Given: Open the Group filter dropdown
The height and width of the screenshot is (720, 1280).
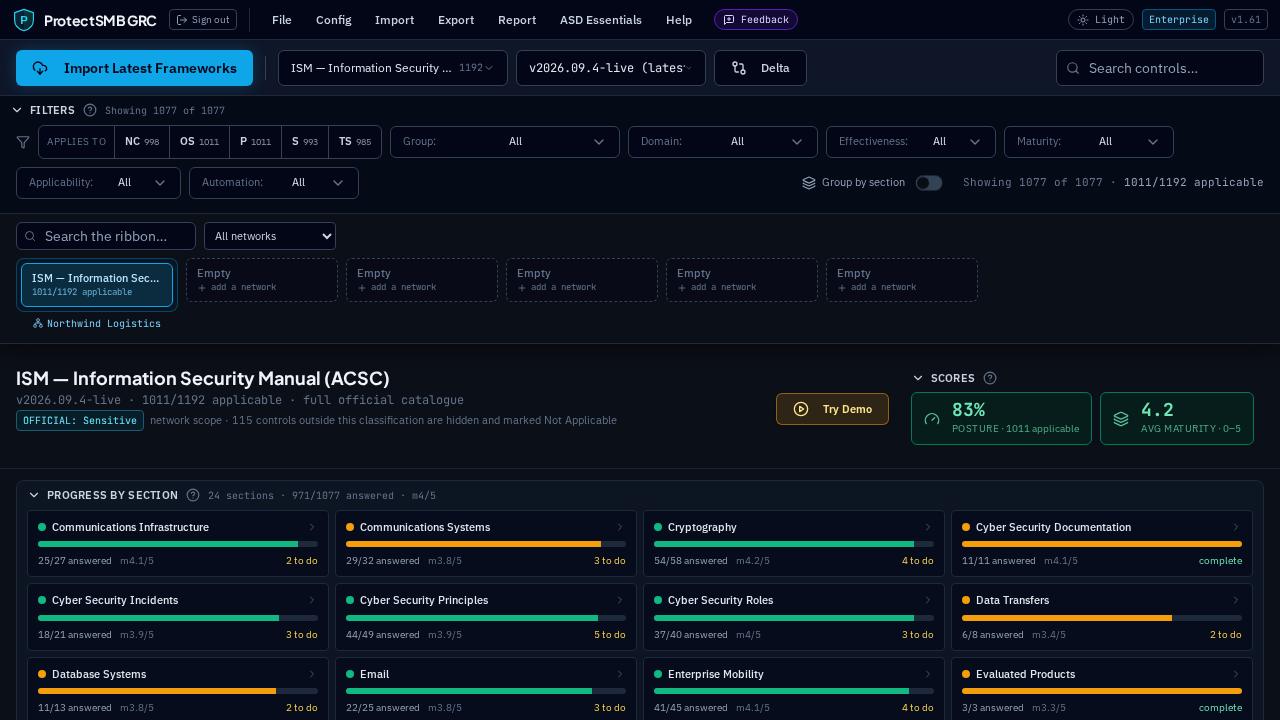Looking at the screenshot, I should (x=505, y=142).
